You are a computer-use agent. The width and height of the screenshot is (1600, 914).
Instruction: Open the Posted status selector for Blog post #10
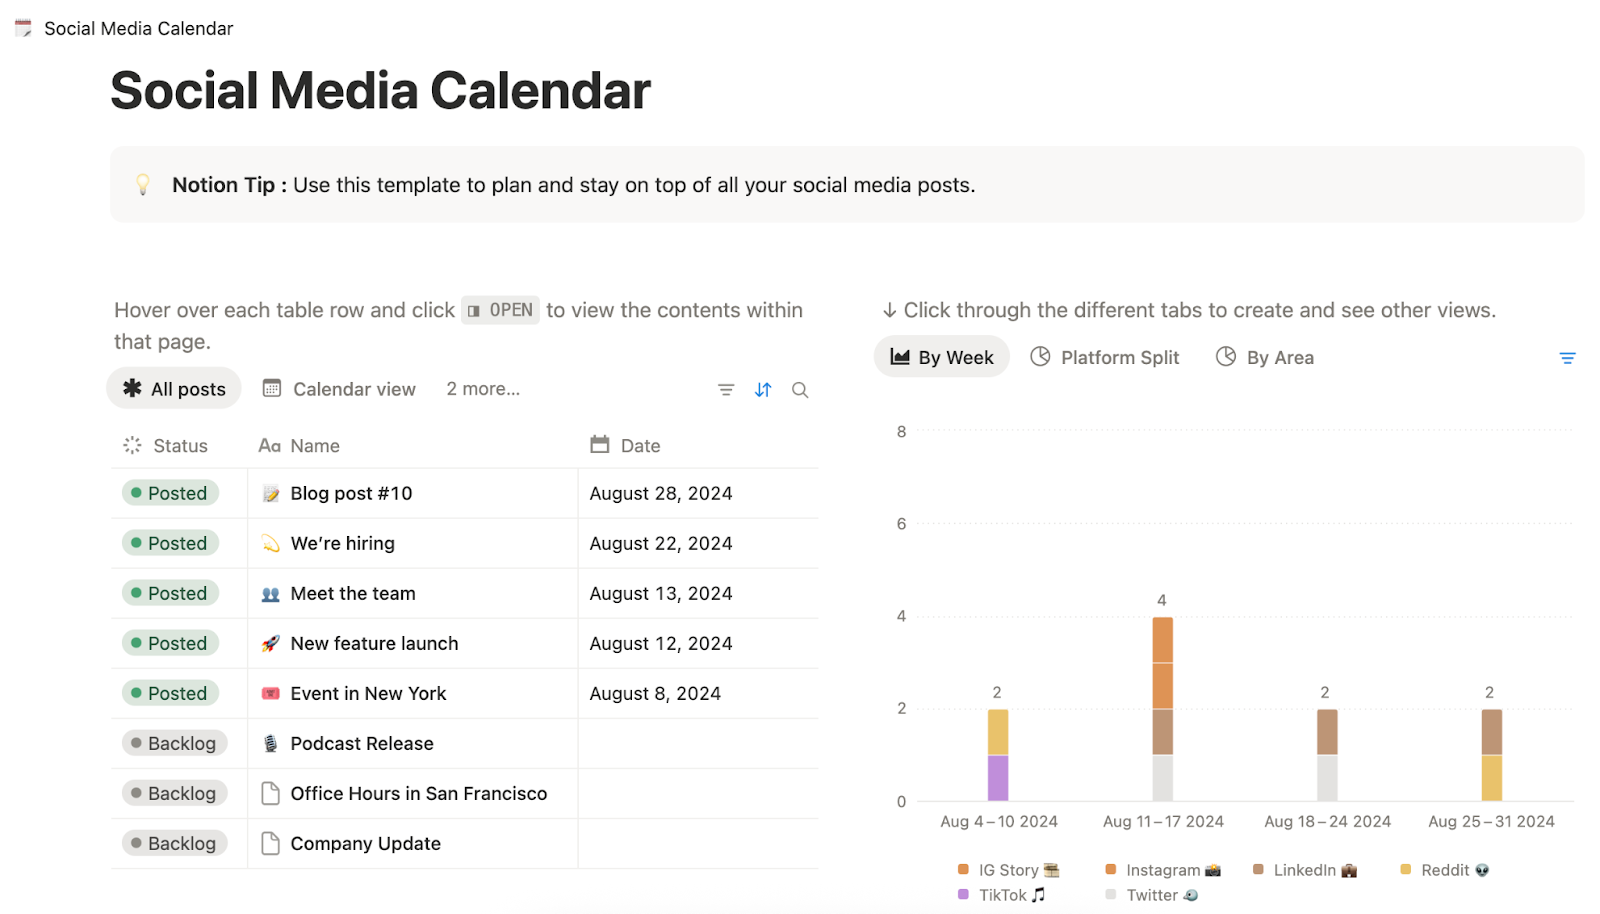click(168, 493)
